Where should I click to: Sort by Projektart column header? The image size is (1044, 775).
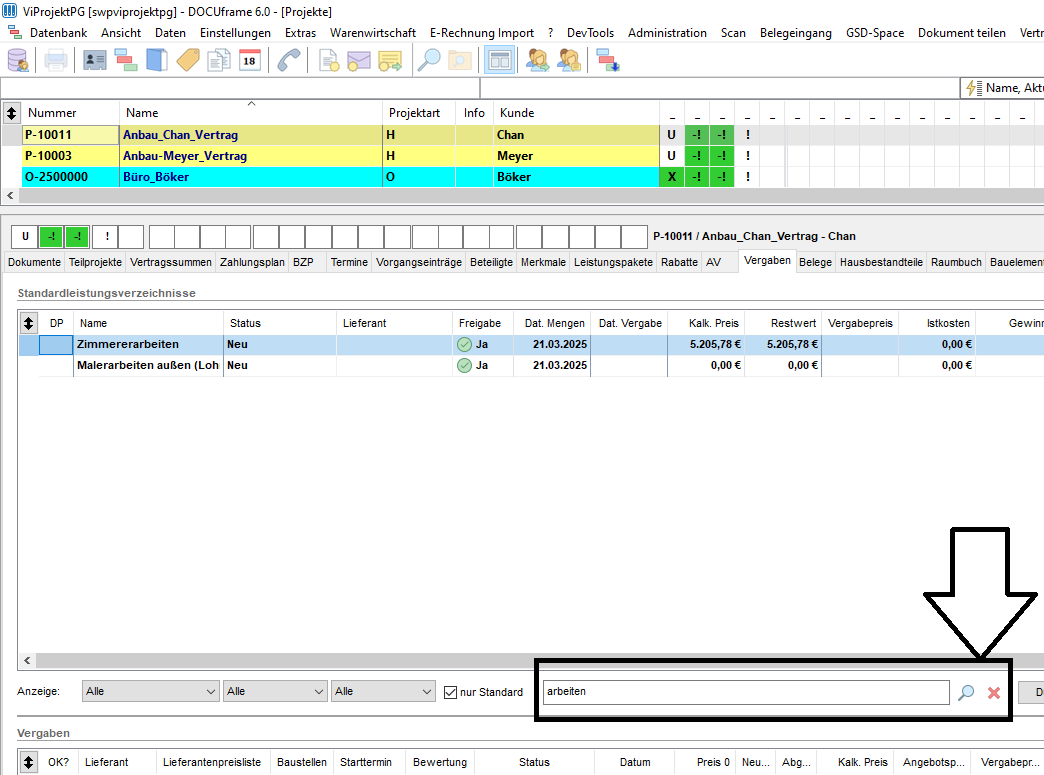419,113
